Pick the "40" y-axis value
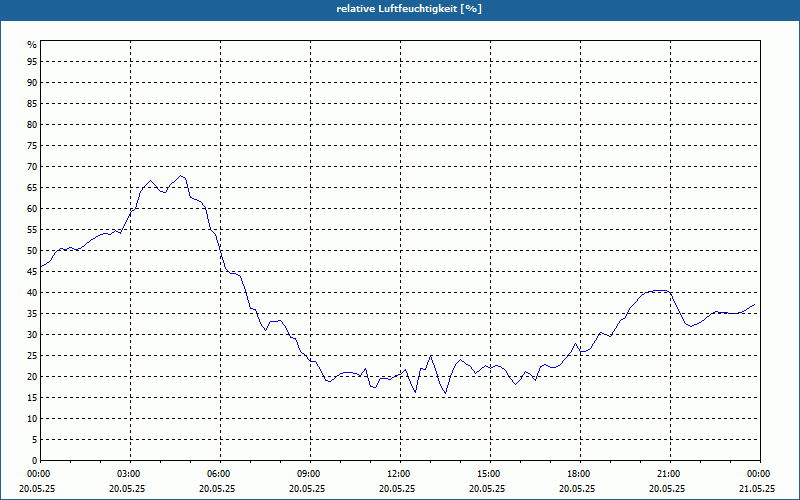Viewport: 800px width, 500px height. point(32,293)
